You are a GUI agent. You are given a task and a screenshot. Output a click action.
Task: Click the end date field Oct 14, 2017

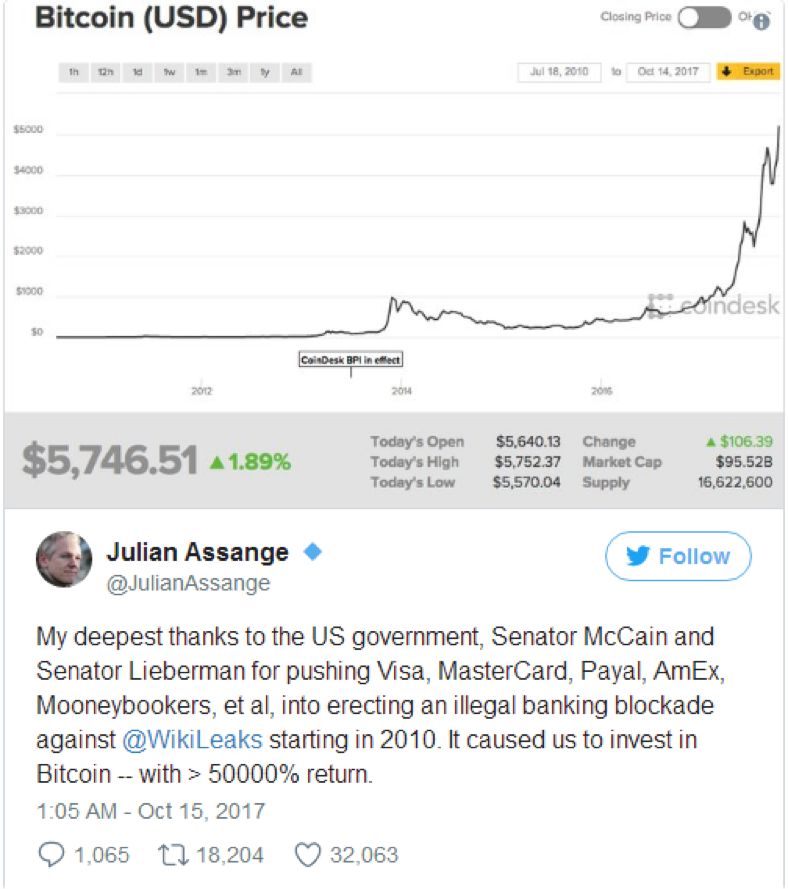[668, 72]
